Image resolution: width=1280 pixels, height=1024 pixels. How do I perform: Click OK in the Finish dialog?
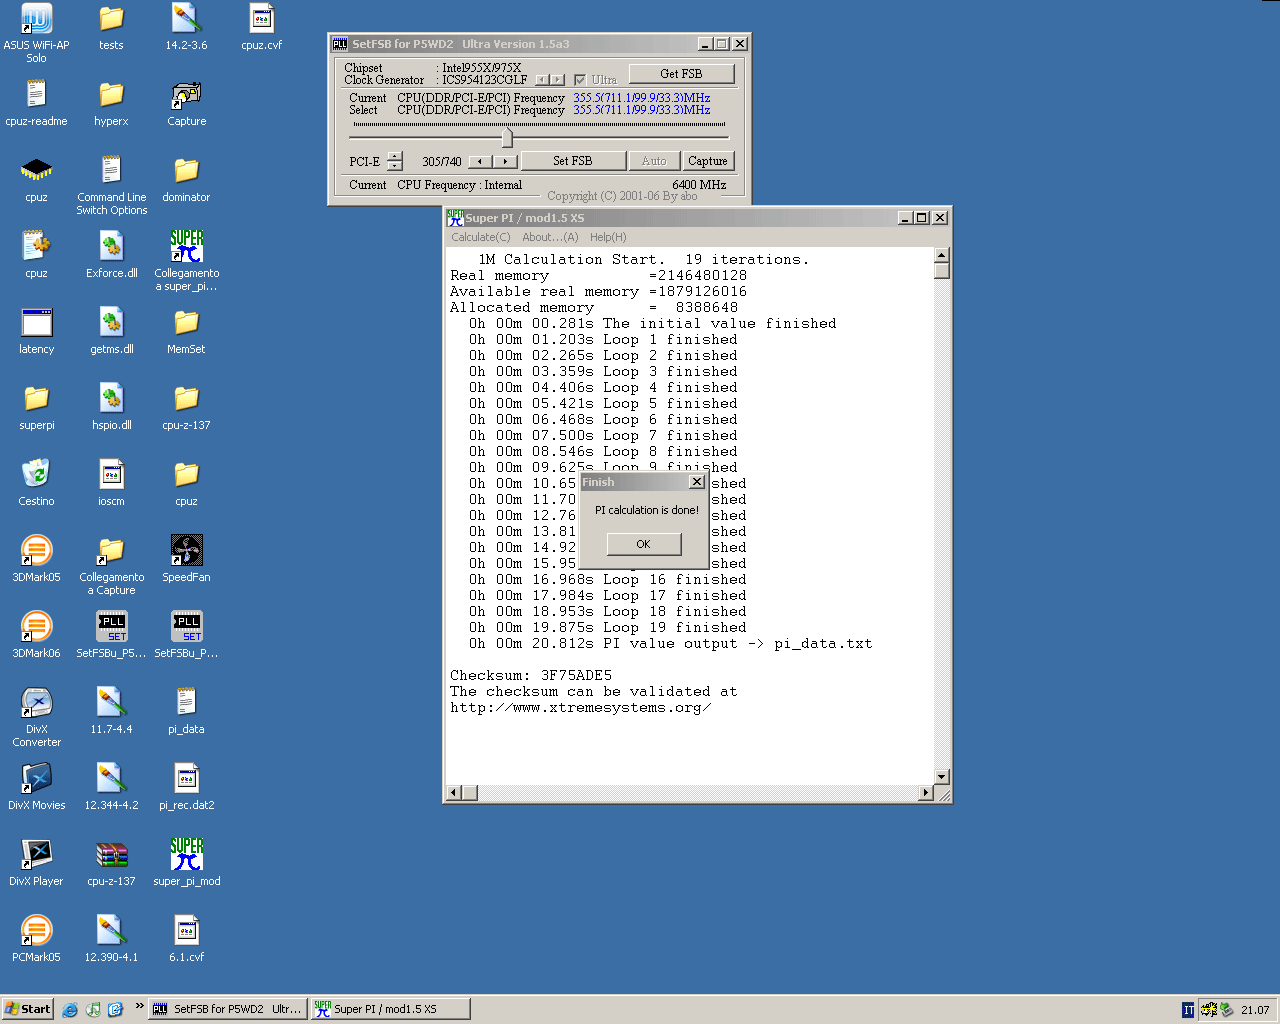point(644,544)
